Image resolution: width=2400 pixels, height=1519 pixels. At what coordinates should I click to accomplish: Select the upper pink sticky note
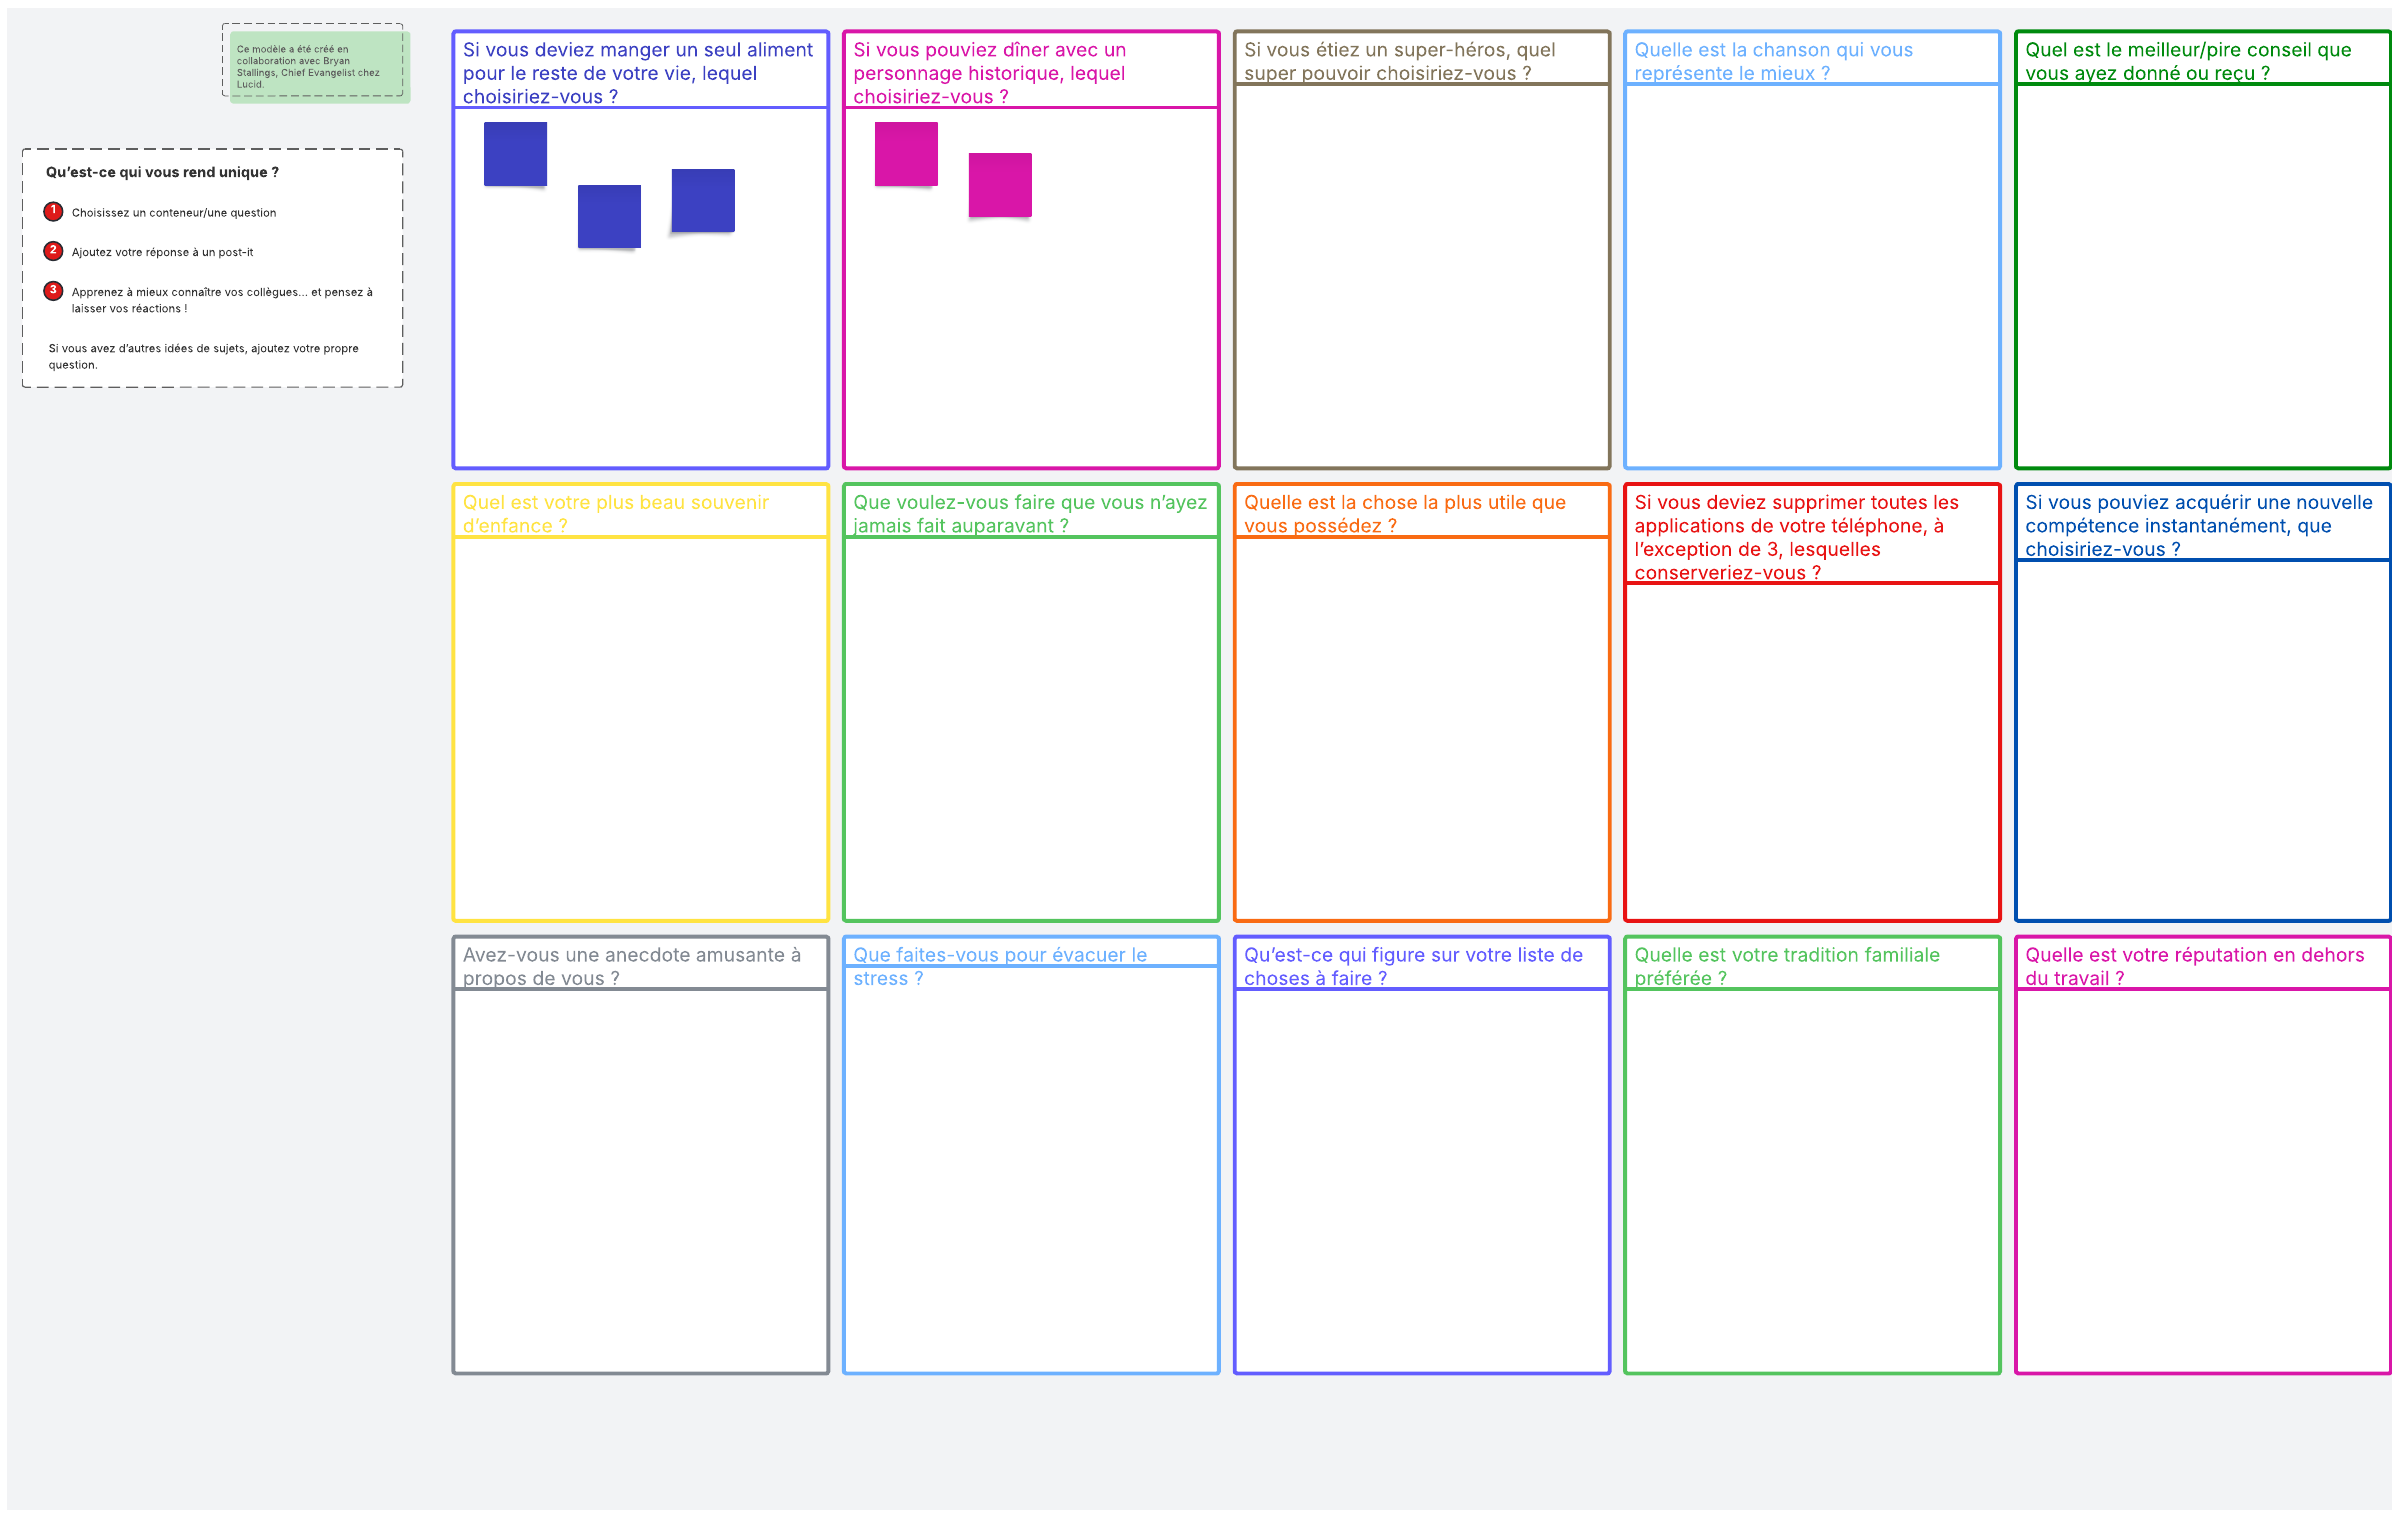pos(906,154)
